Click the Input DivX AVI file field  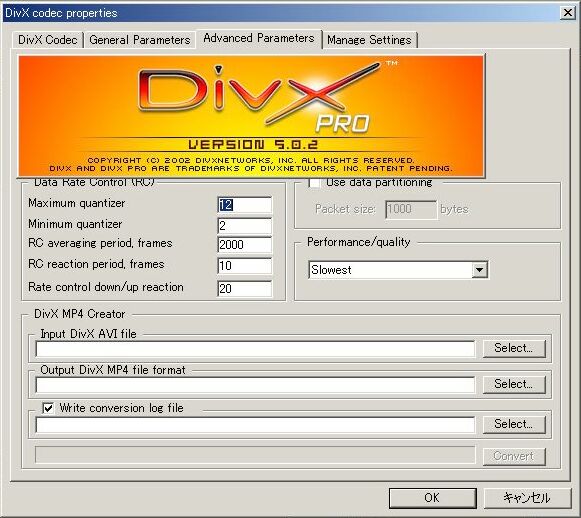[255, 349]
